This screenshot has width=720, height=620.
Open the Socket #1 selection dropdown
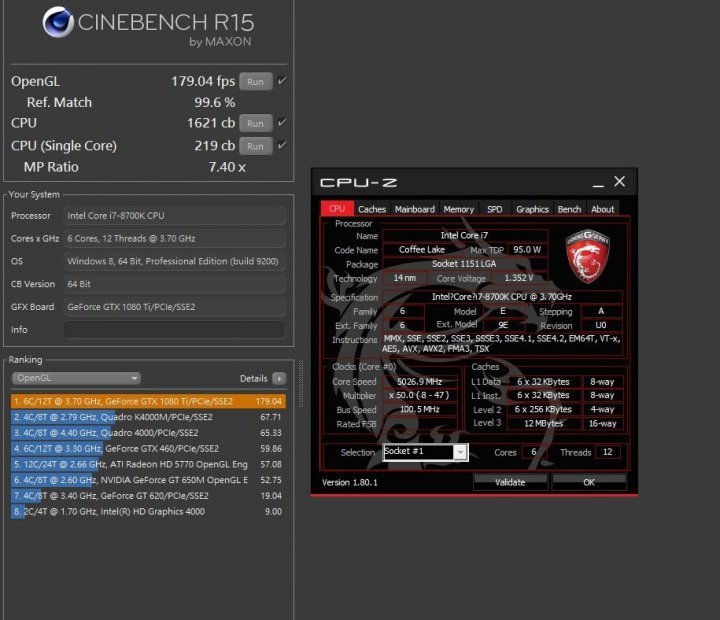(426, 452)
